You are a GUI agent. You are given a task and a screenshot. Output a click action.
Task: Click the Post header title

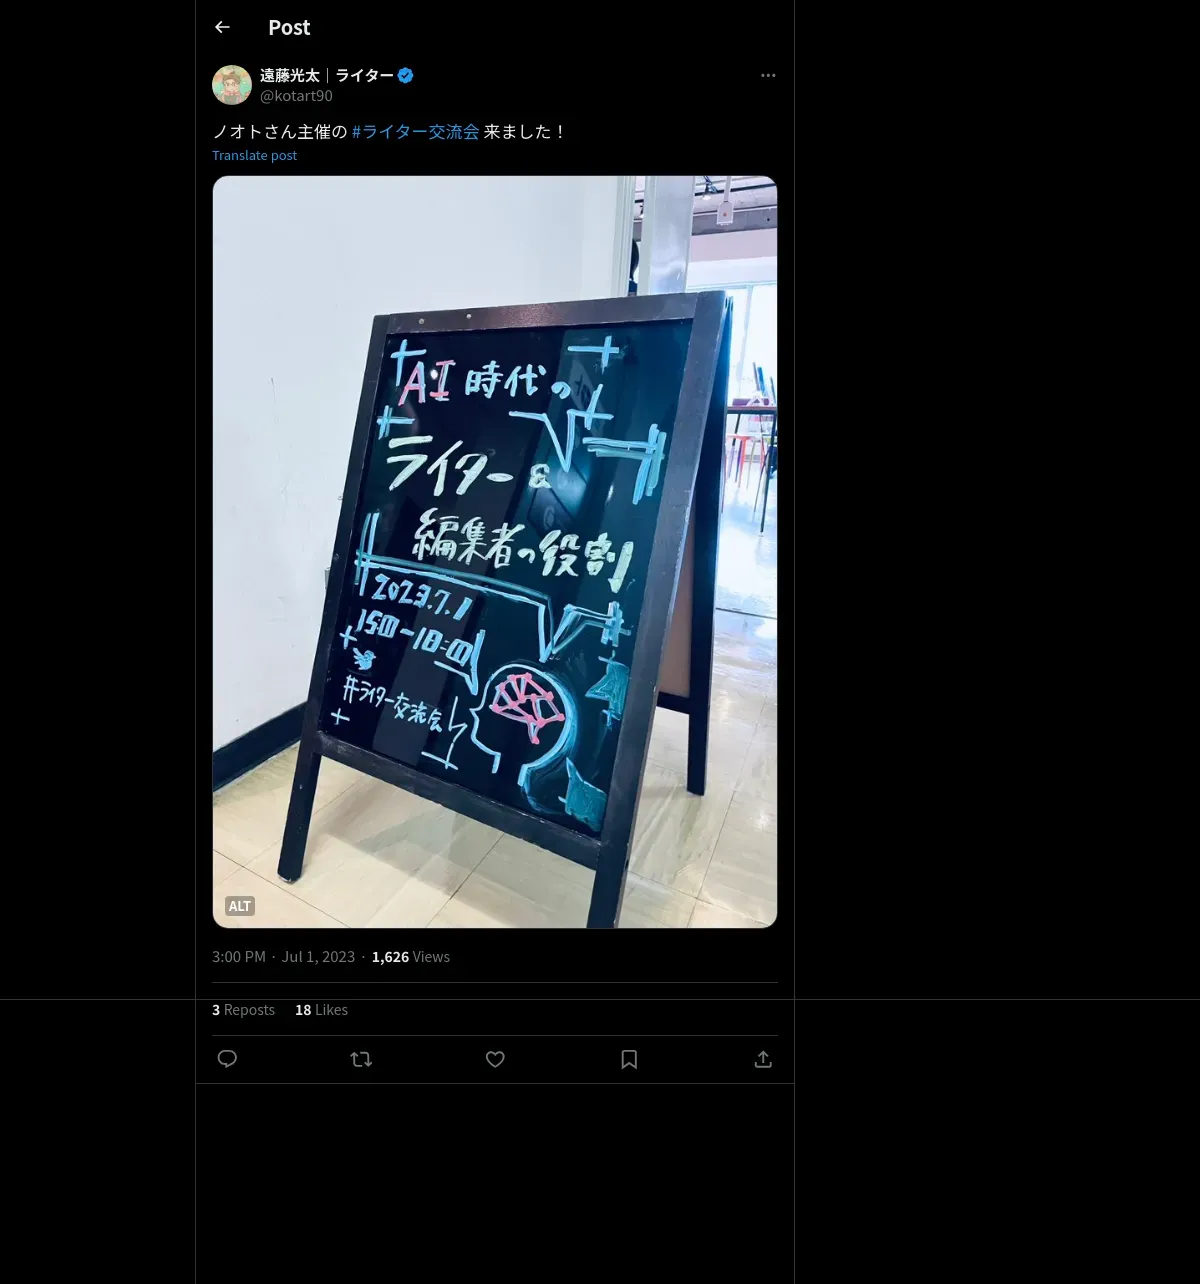[x=289, y=28]
